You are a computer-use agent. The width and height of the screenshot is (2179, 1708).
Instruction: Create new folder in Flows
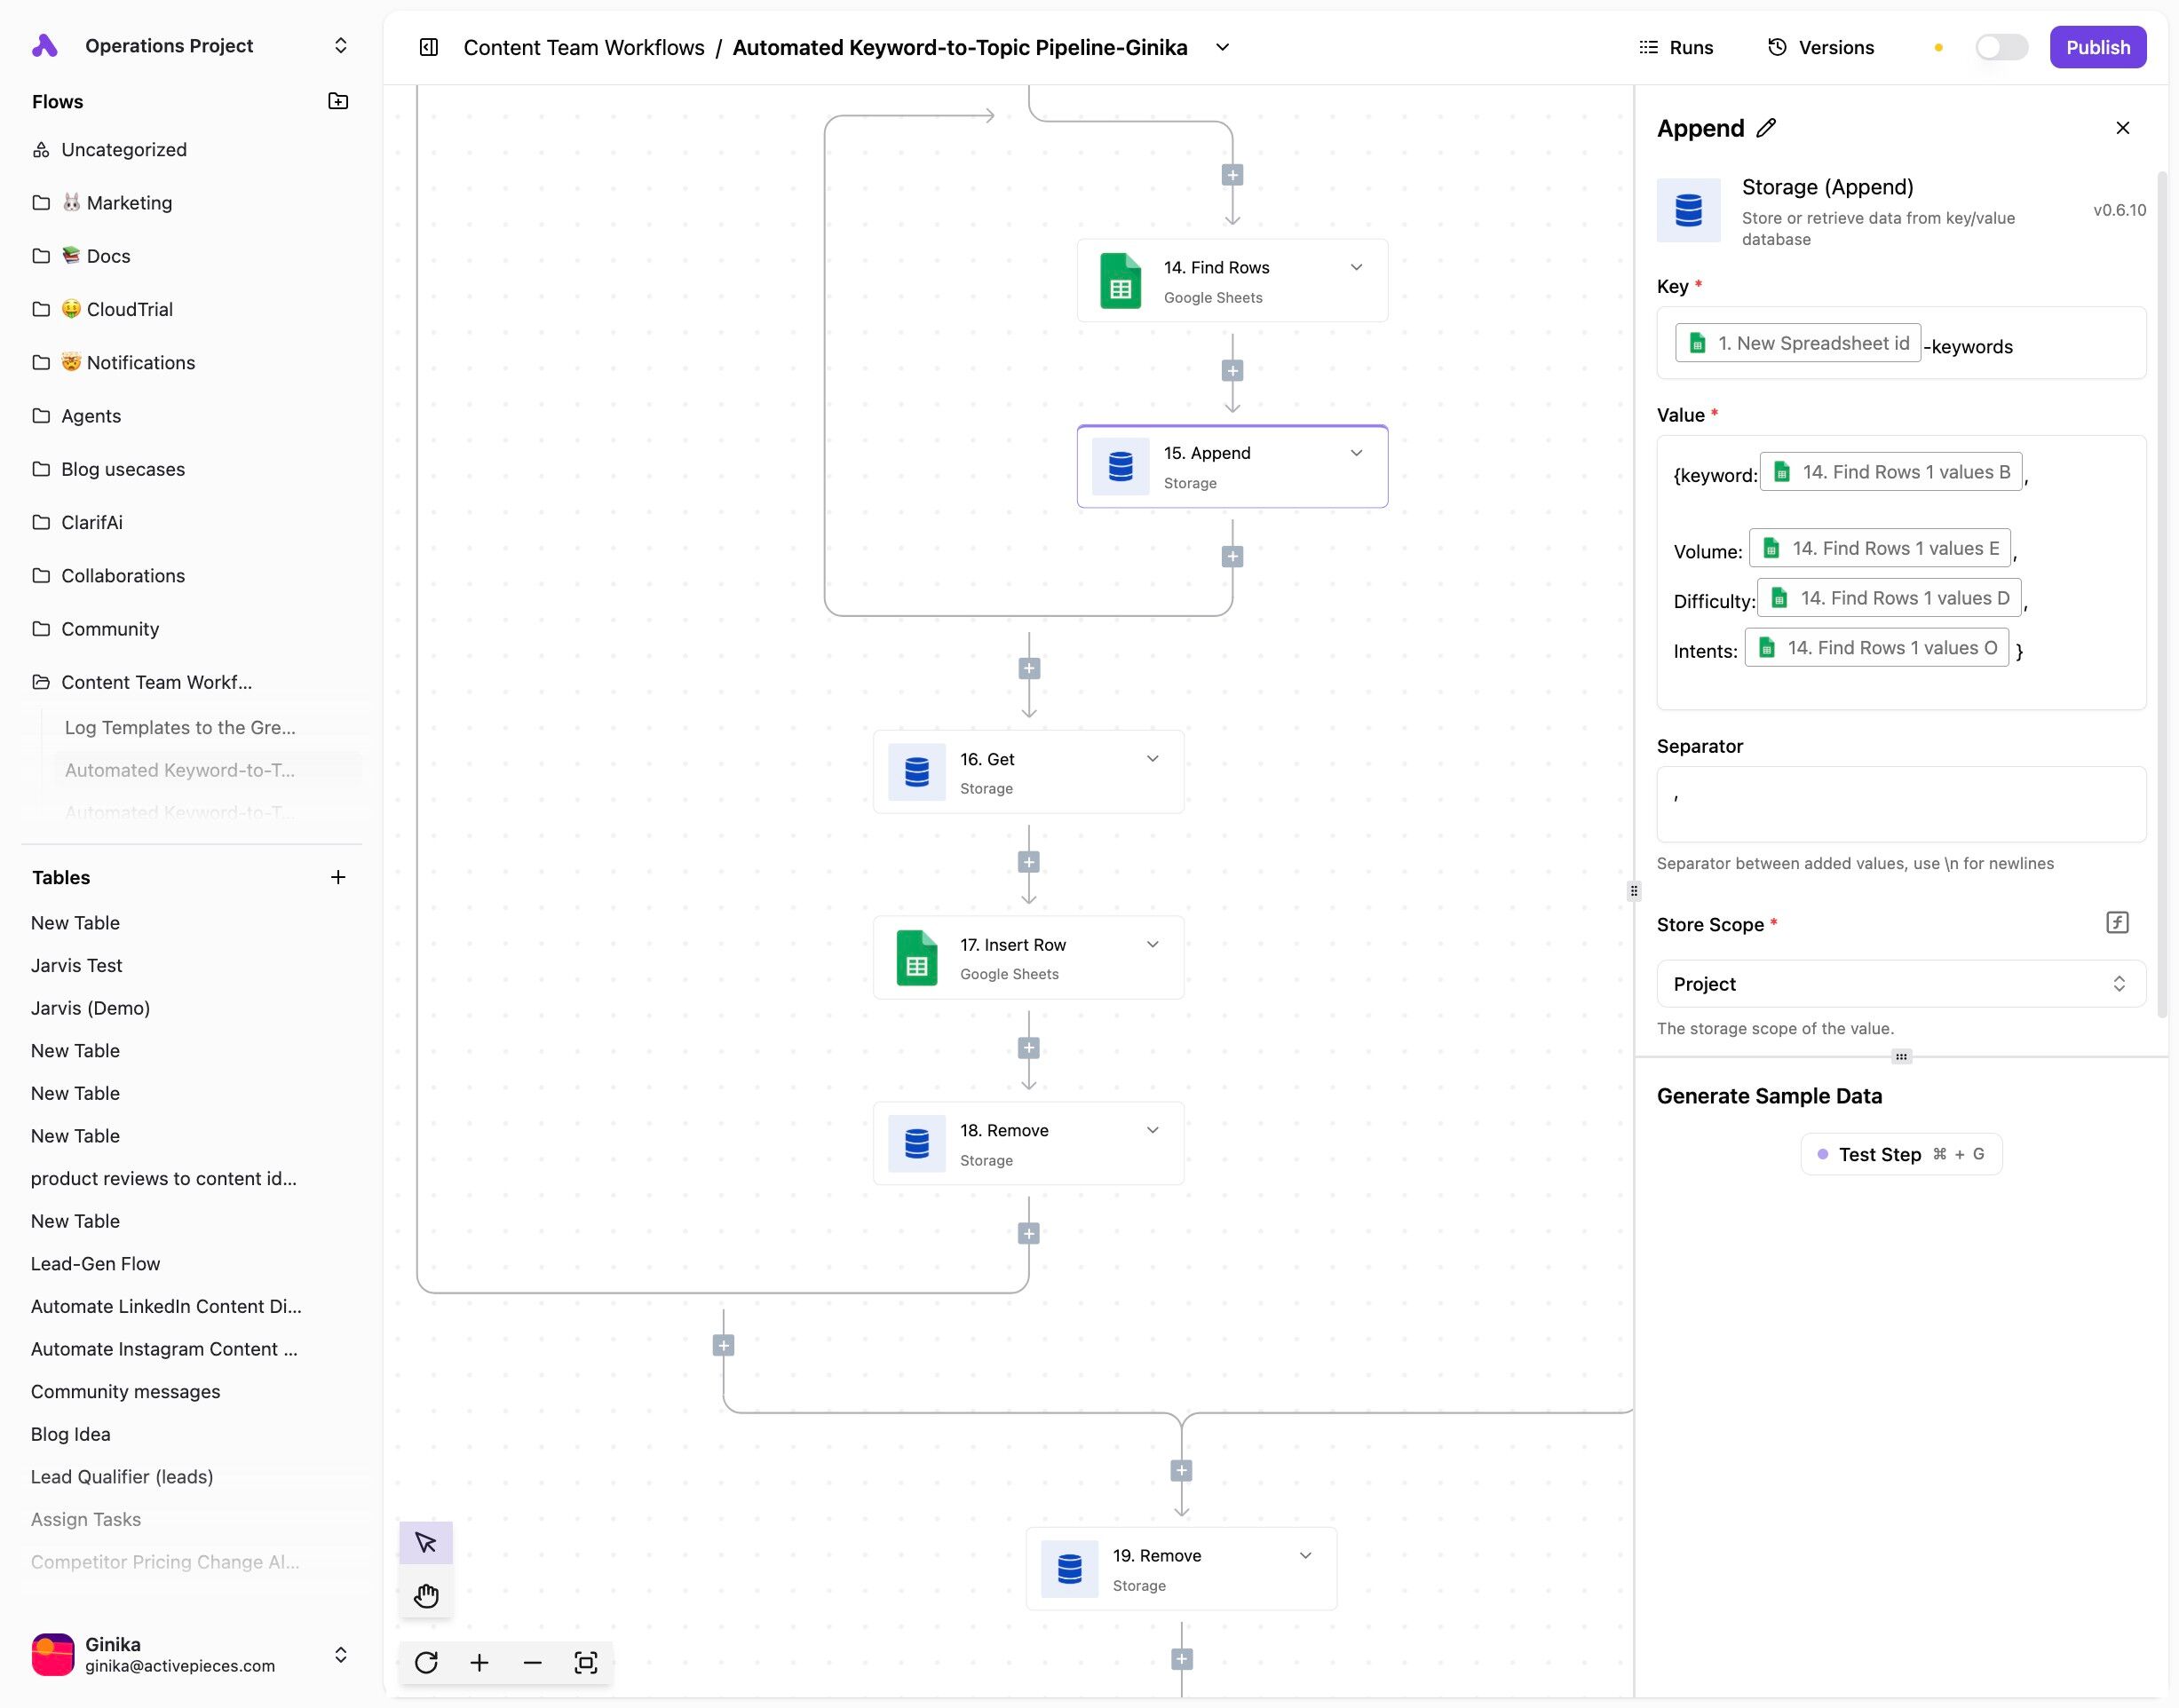[x=338, y=101]
